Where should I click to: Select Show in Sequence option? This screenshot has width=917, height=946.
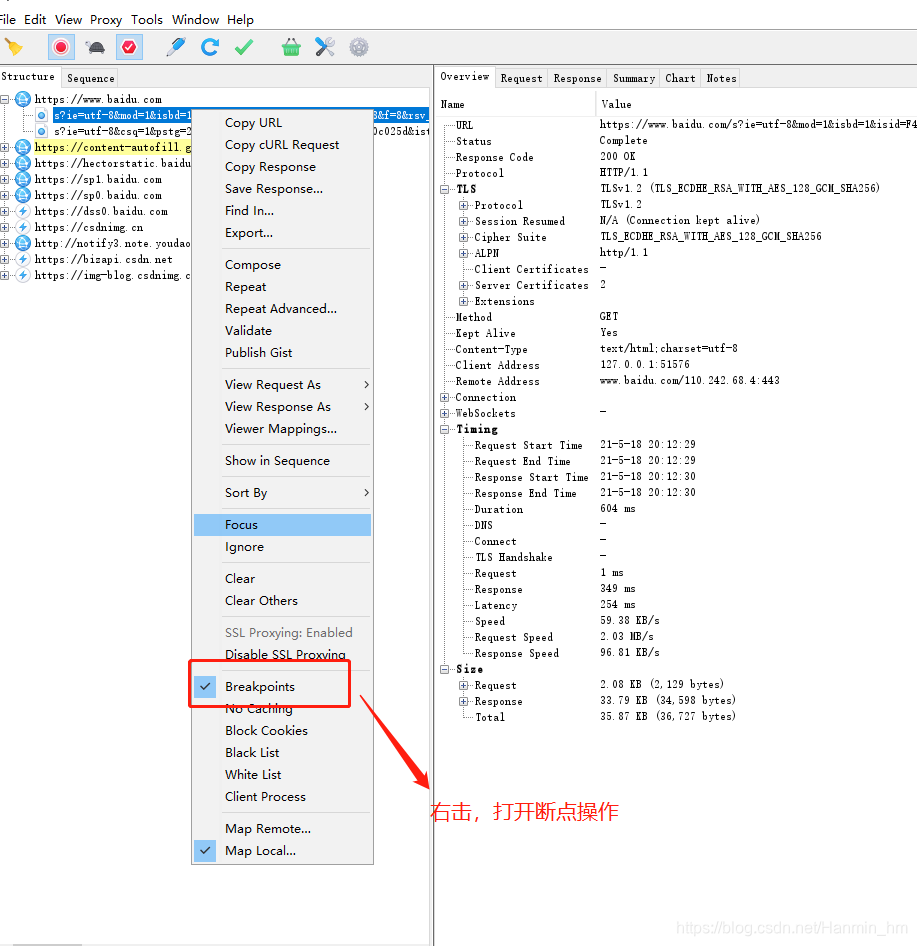click(x=282, y=461)
